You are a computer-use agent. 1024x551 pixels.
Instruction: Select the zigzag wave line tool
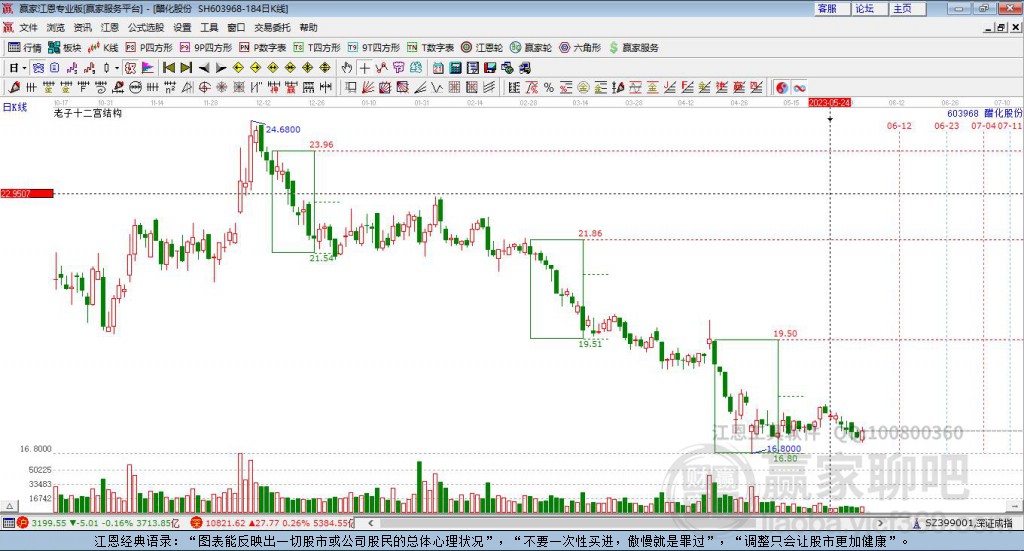click(x=437, y=87)
